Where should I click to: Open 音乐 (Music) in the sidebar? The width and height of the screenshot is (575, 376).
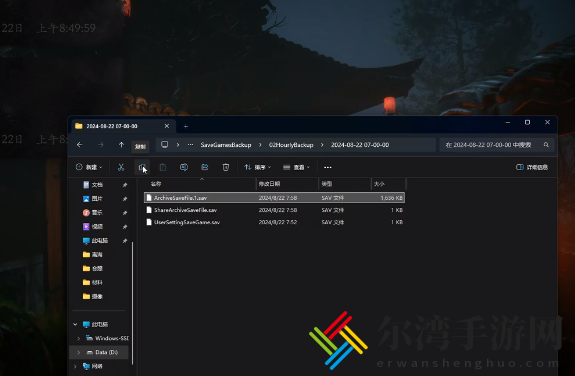(x=97, y=212)
